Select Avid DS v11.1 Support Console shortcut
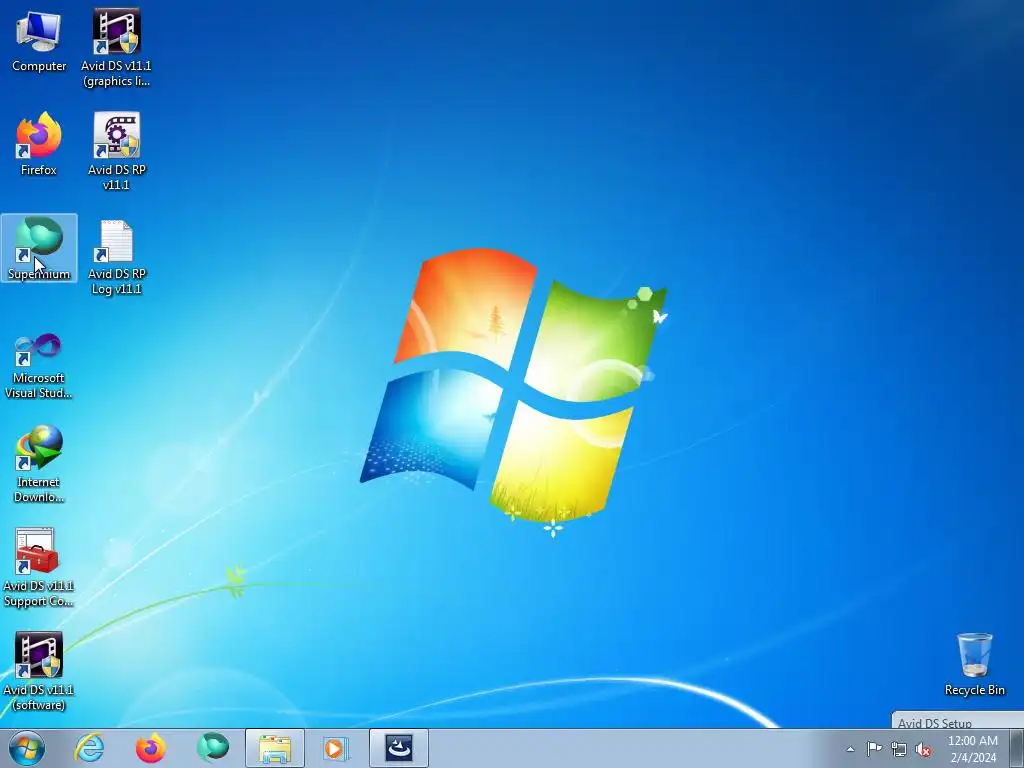 tap(39, 568)
